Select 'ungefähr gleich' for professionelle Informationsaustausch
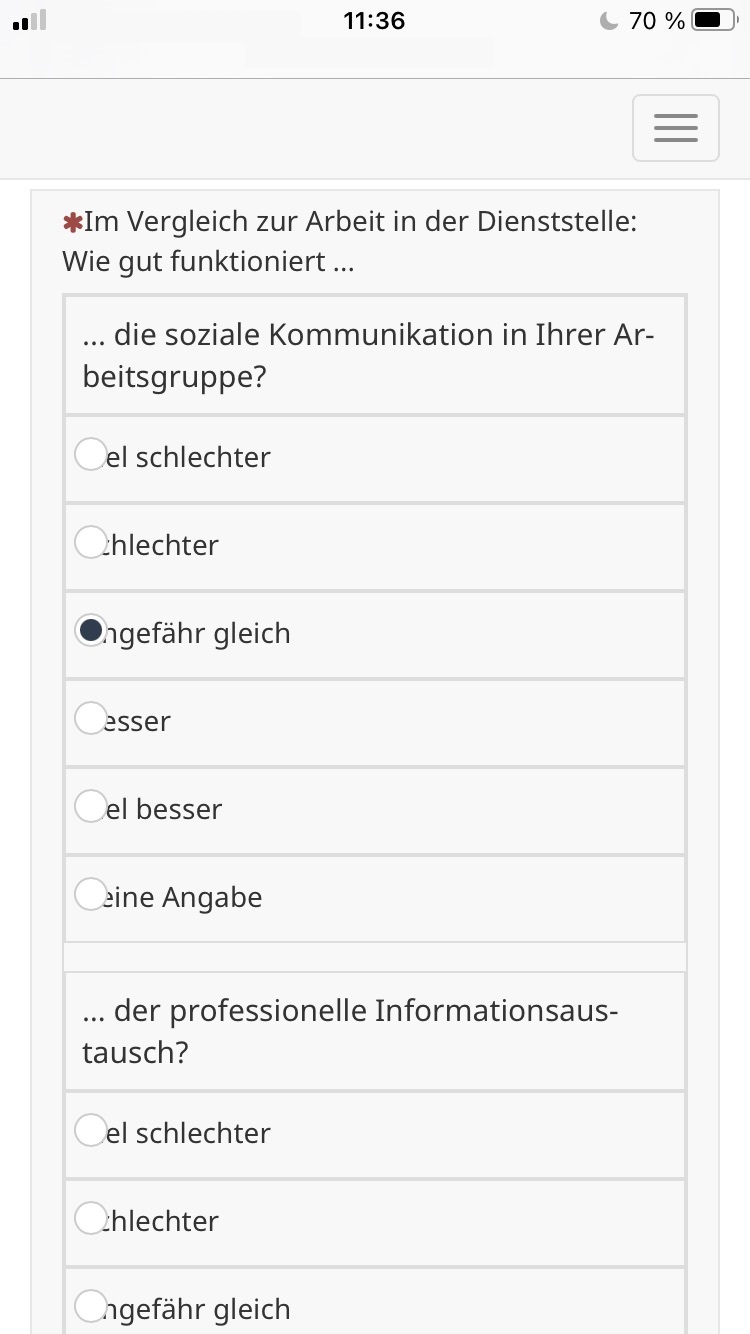This screenshot has height=1334, width=750. tap(91, 1306)
